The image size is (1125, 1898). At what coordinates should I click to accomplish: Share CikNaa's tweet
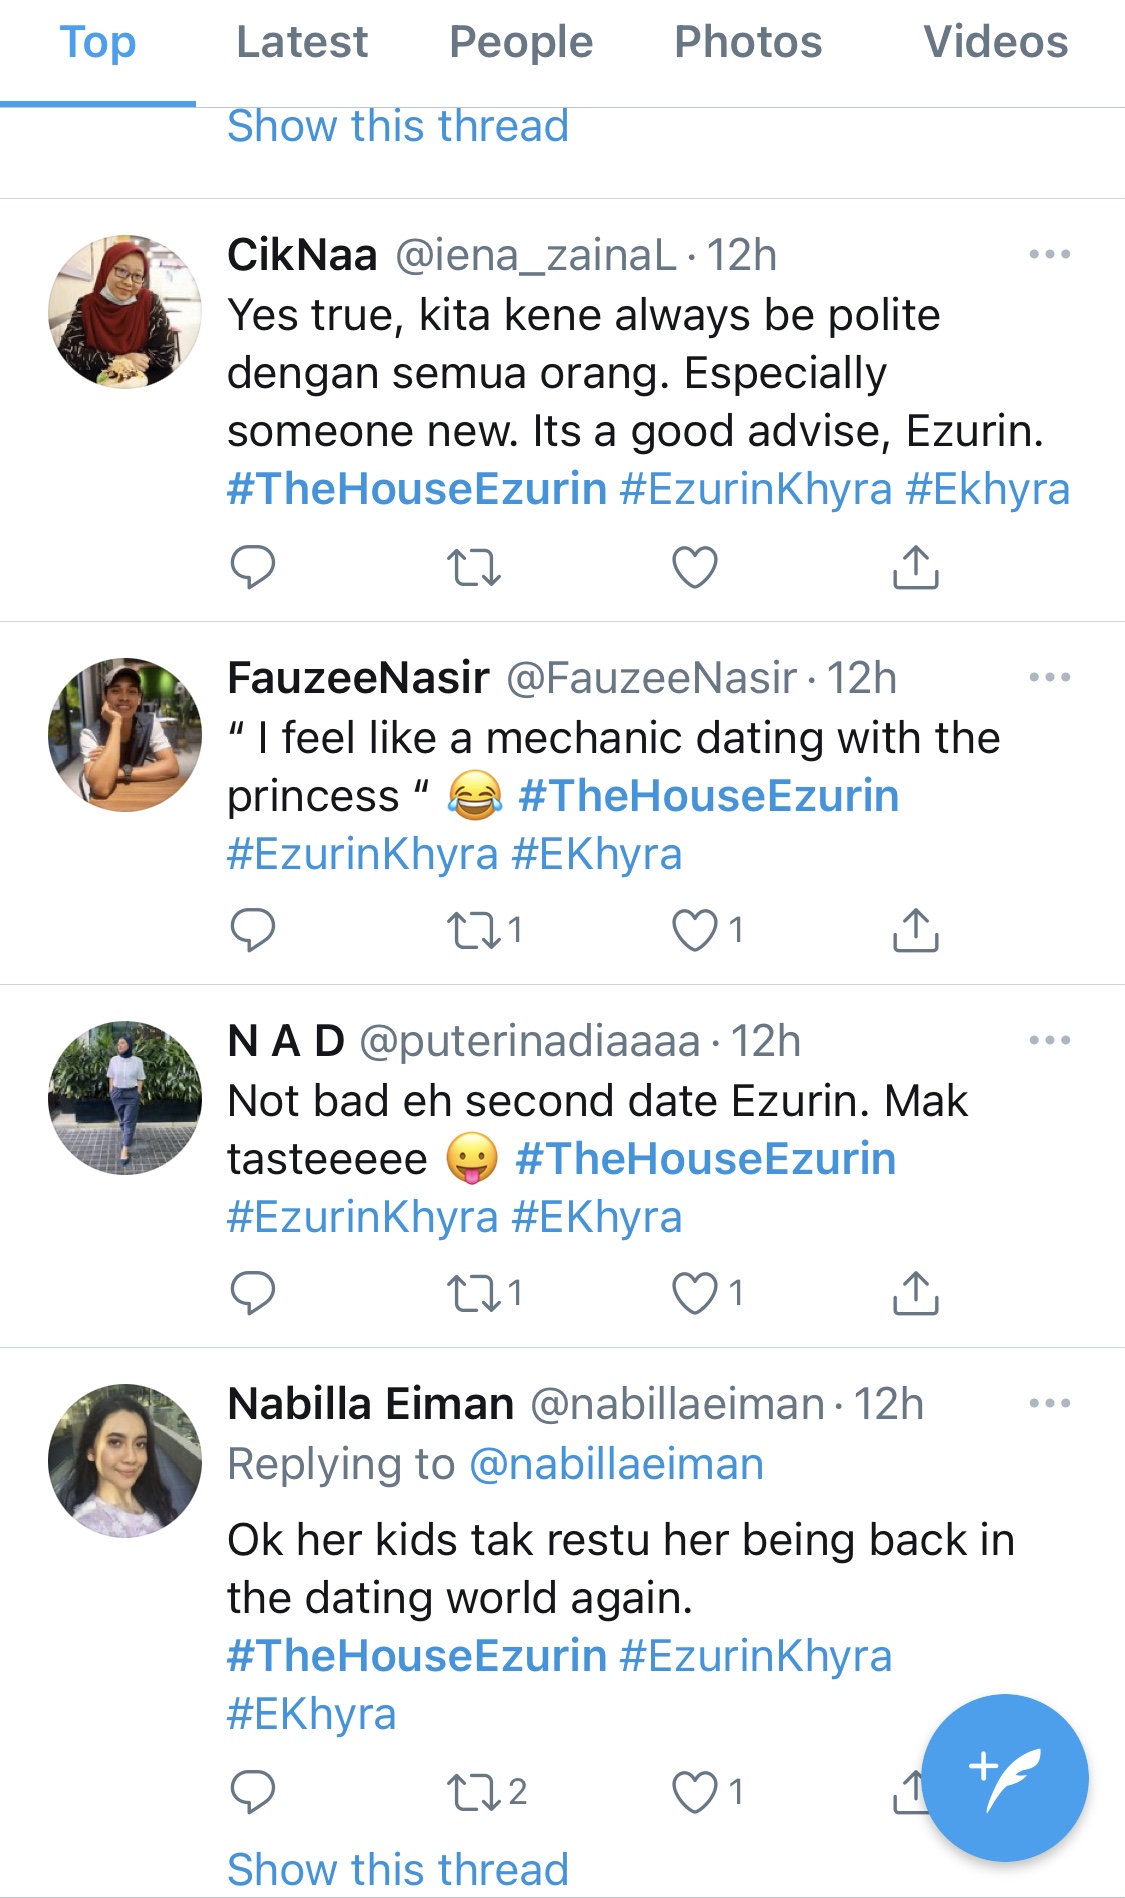point(915,567)
